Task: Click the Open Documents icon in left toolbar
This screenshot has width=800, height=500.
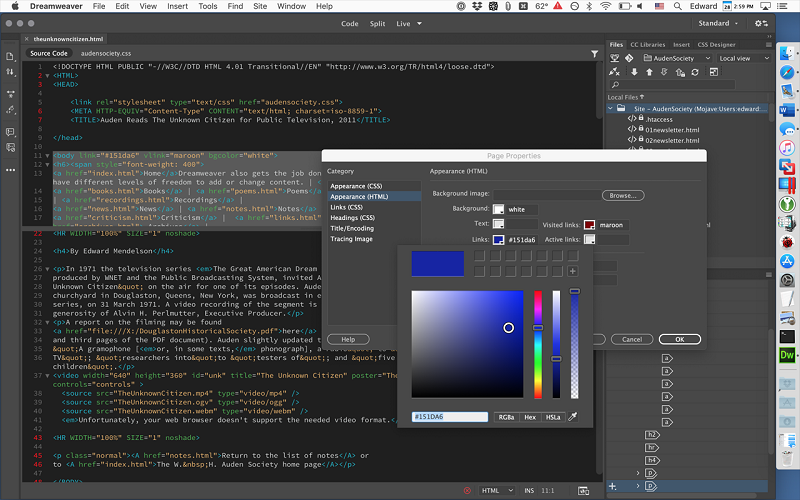Action: [x=11, y=57]
